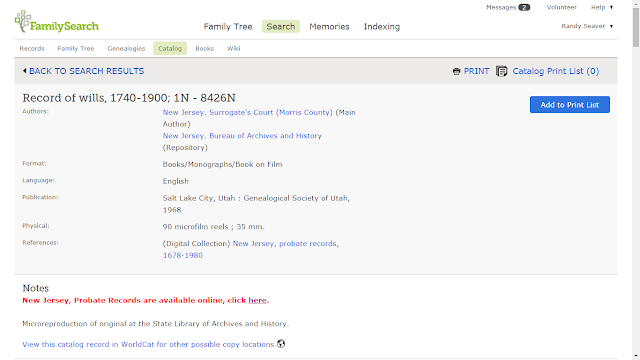Open the View this catalog record in WorldCat link
The image size is (640, 360).
point(148,344)
